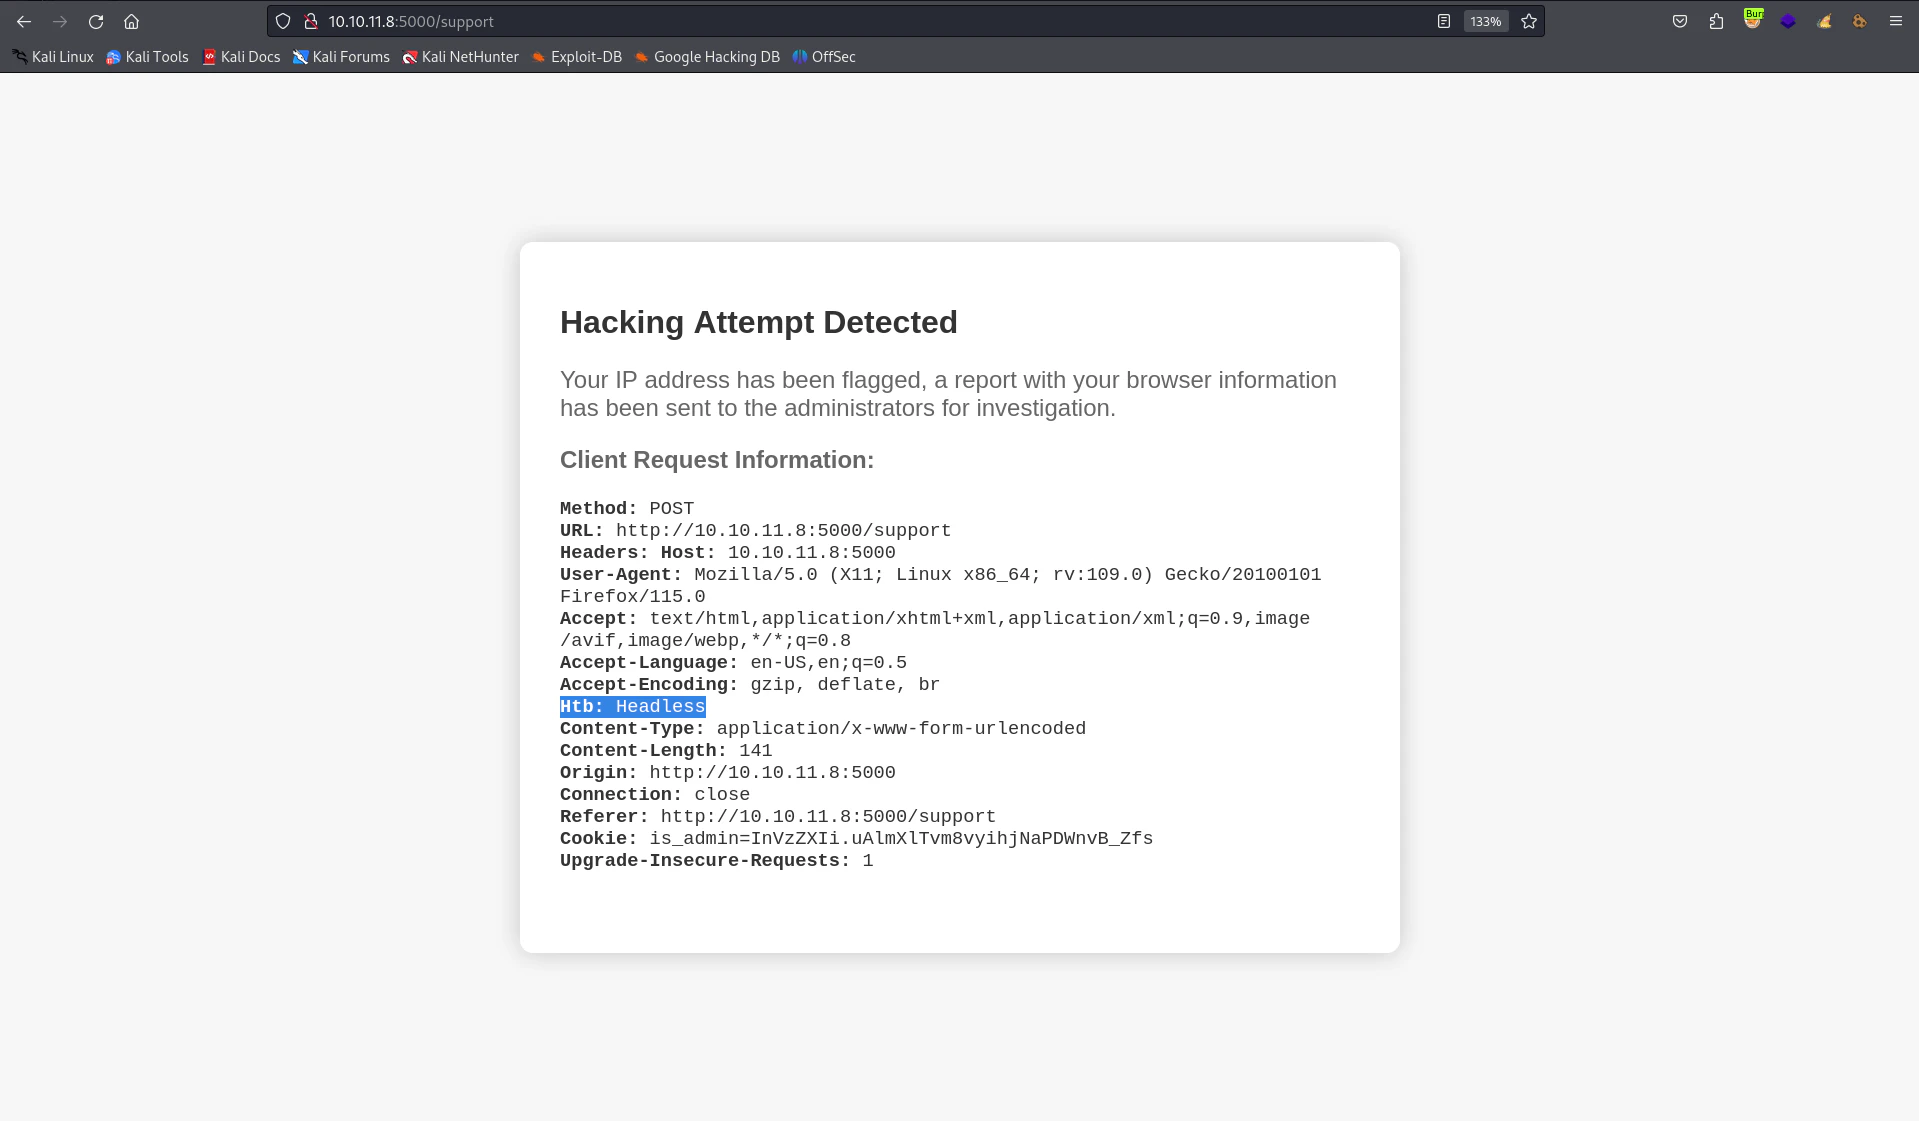This screenshot has width=1919, height=1121.
Task: Reload the current page
Action: click(x=96, y=21)
